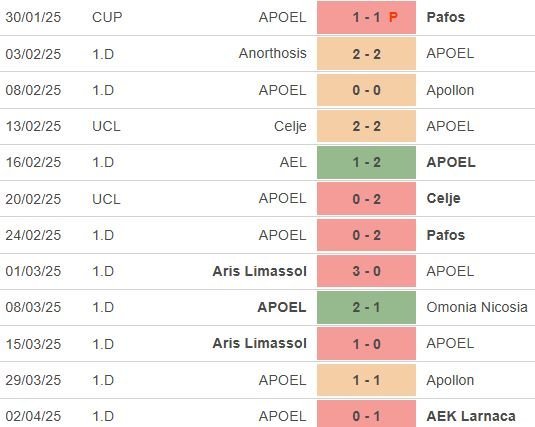Viewport: 535px width, 427px height.
Task: Click the 1 - 0 Aris Limassol score
Action: click(x=366, y=344)
